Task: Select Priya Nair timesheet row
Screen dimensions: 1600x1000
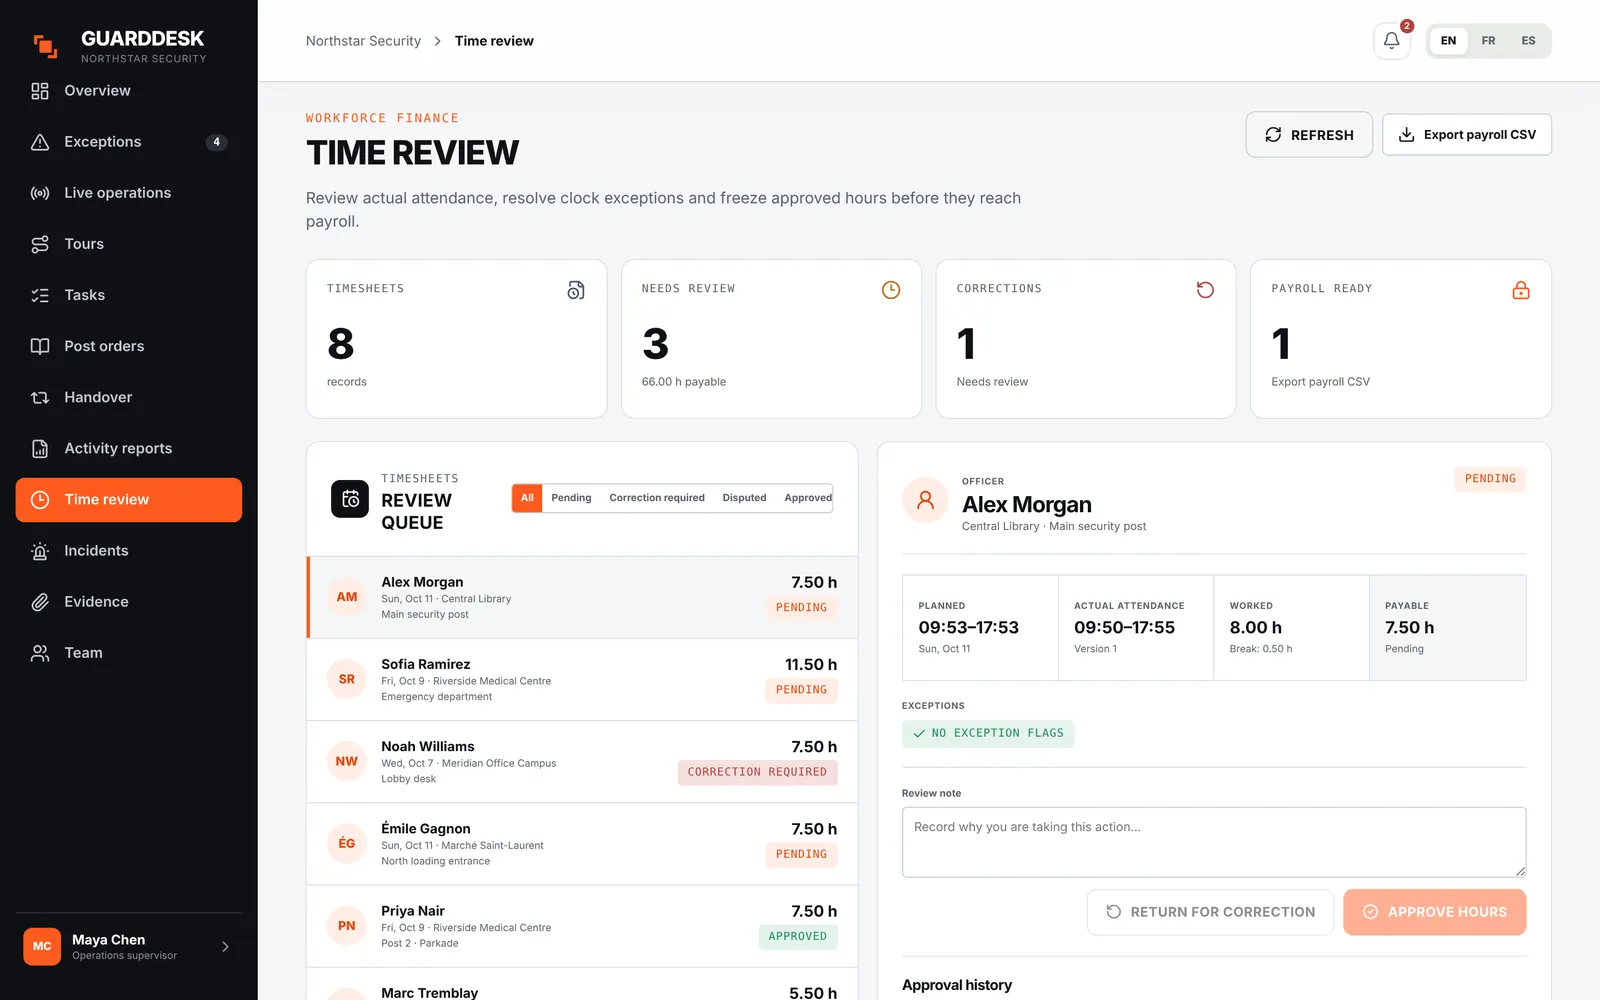Action: coord(582,926)
